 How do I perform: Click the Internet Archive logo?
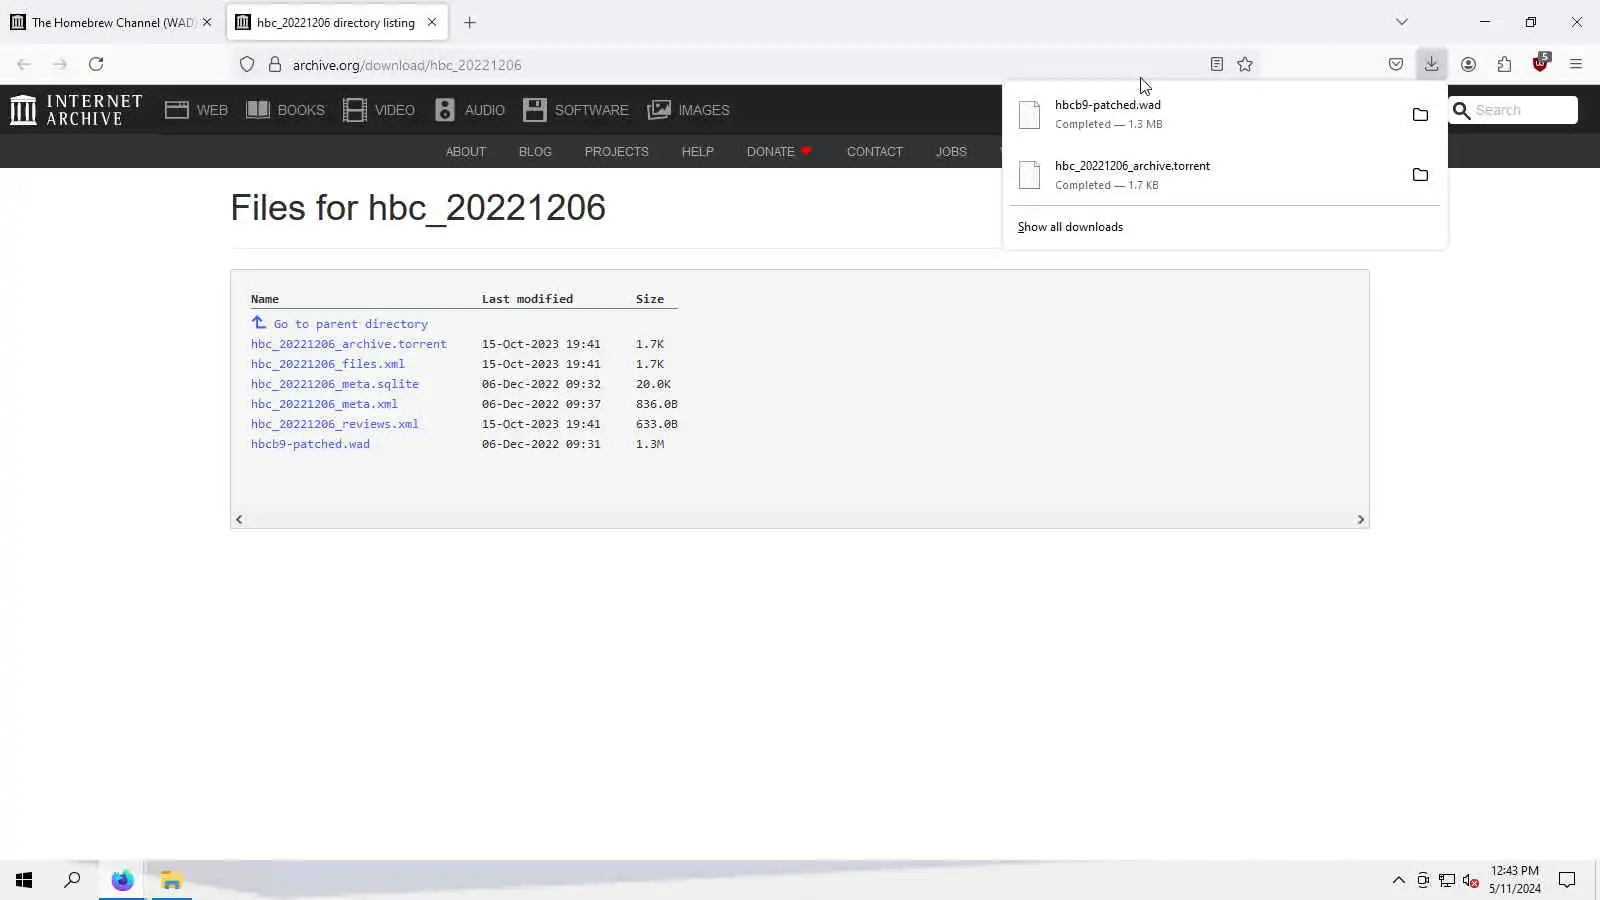(76, 110)
